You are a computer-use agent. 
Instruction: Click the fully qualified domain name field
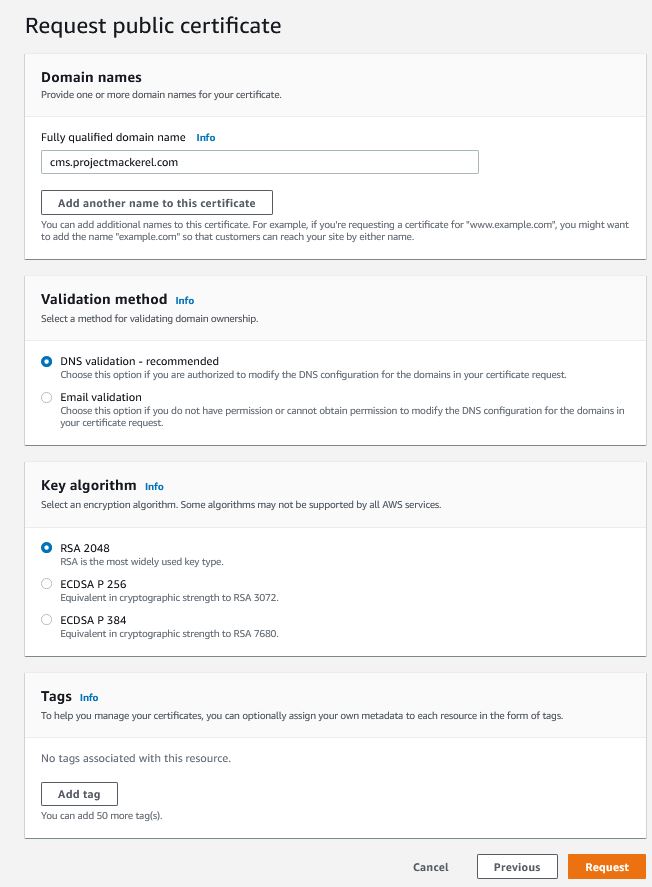click(x=260, y=161)
